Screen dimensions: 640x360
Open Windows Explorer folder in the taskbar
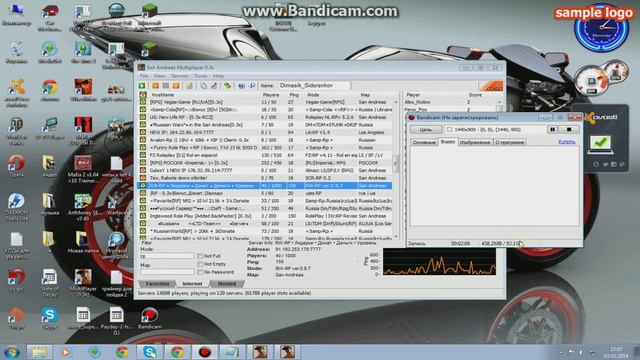click(40, 352)
